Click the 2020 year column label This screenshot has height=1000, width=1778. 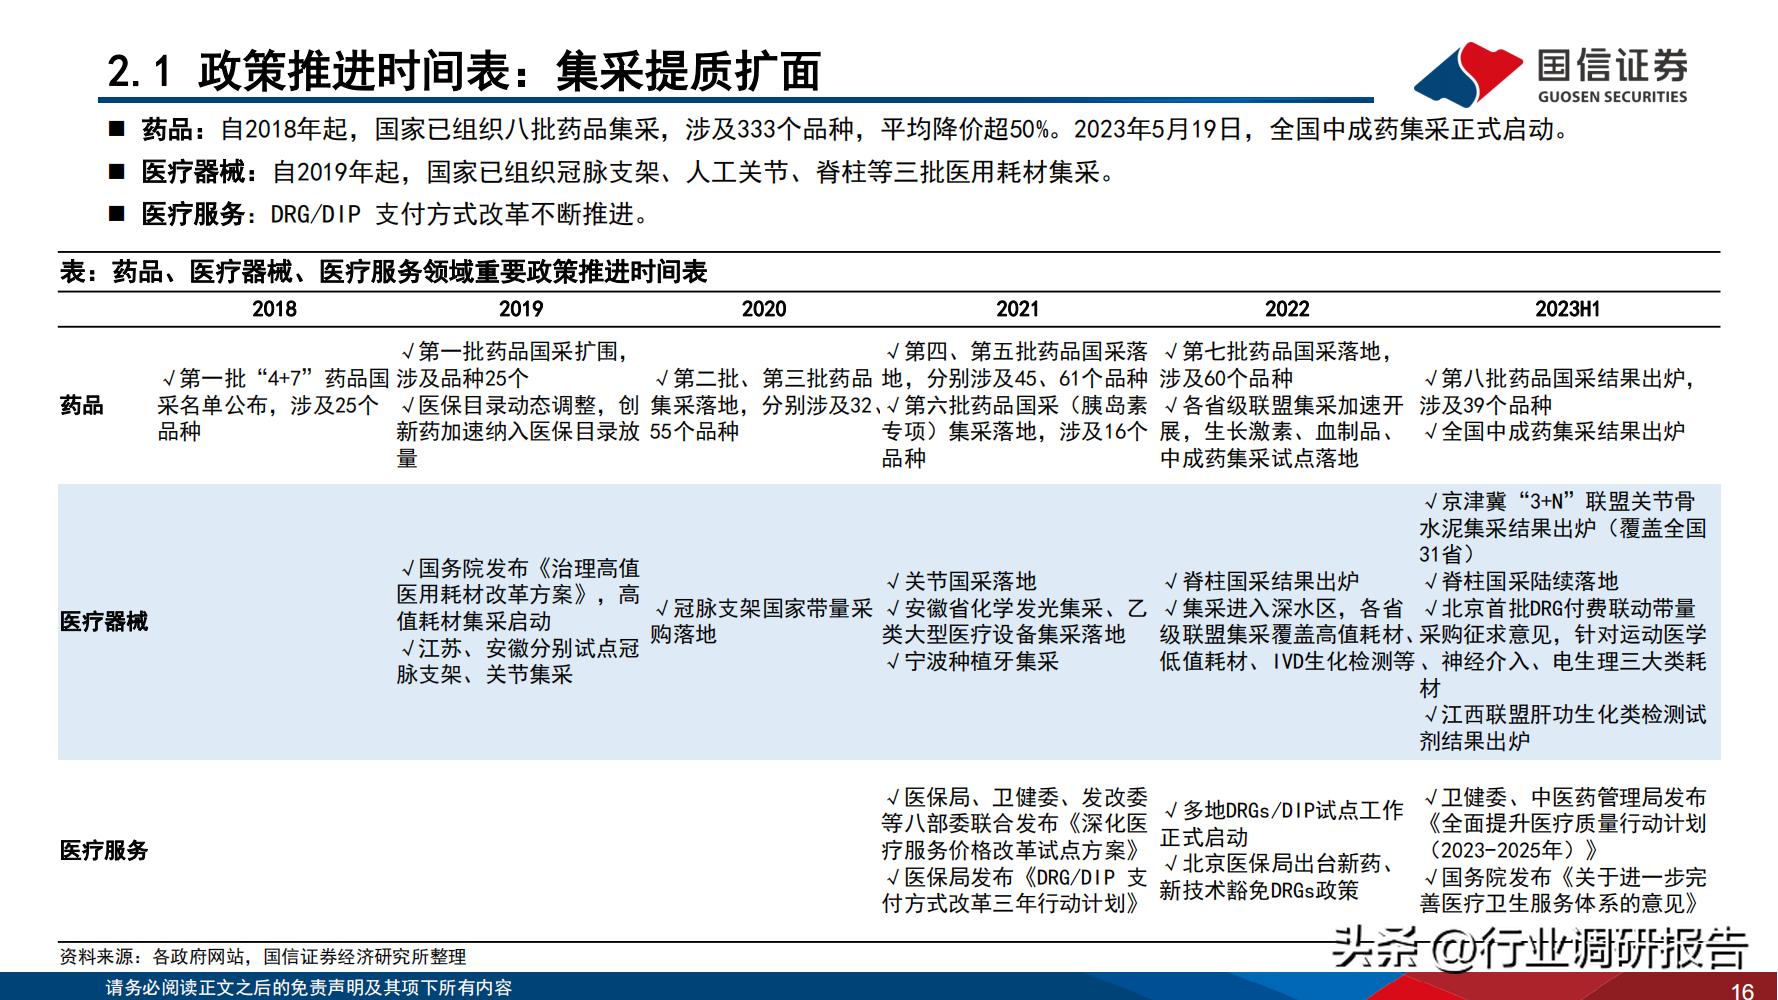pos(763,310)
